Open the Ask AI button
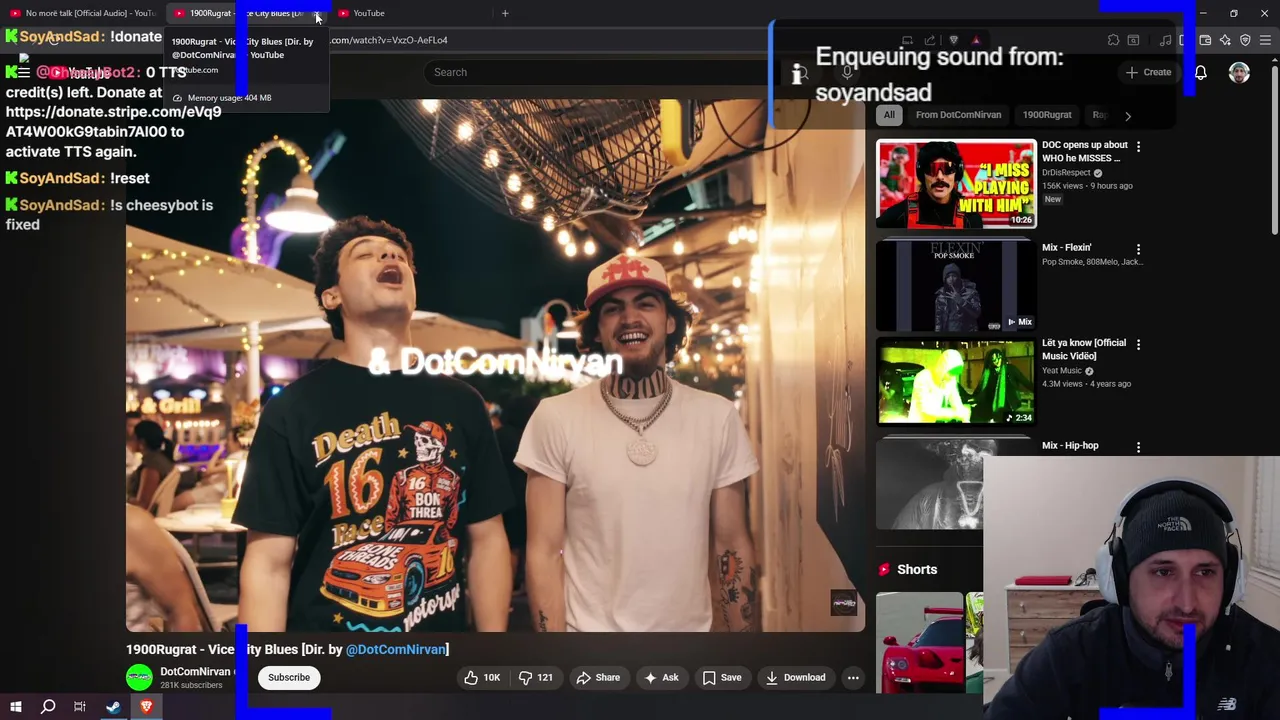 point(661,678)
